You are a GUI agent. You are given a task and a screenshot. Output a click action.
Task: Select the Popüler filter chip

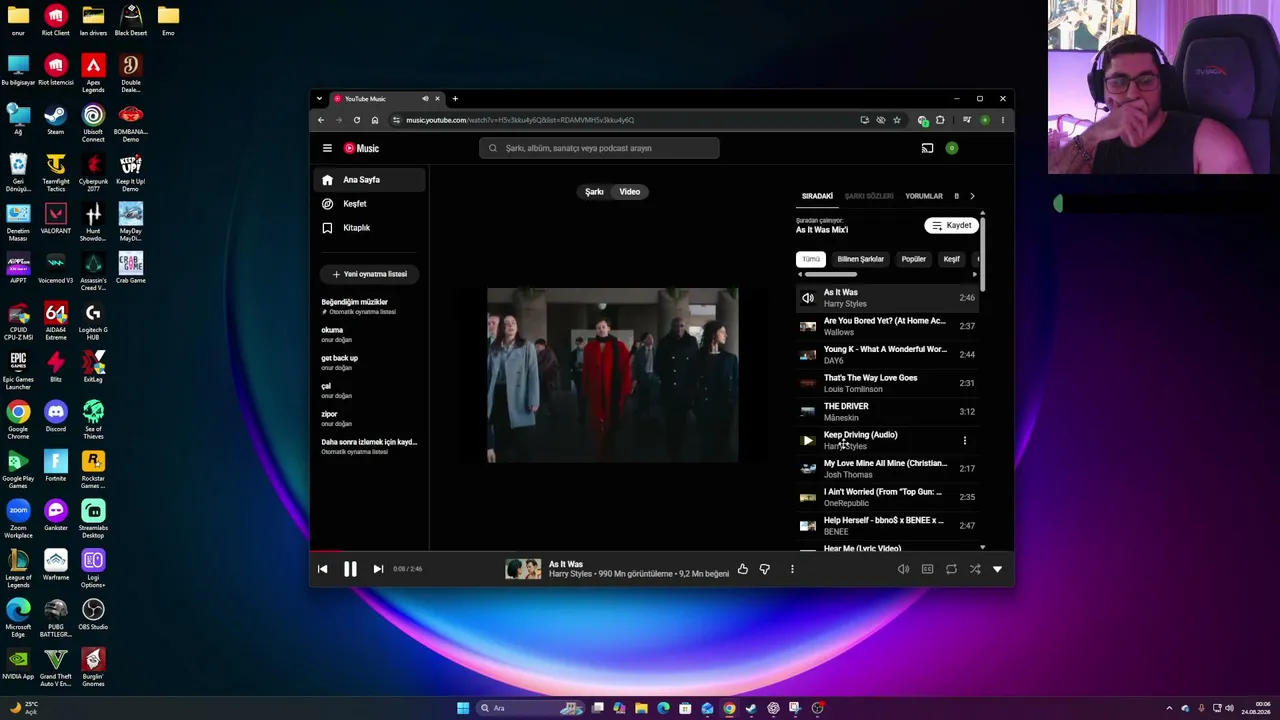pyautogui.click(x=914, y=259)
